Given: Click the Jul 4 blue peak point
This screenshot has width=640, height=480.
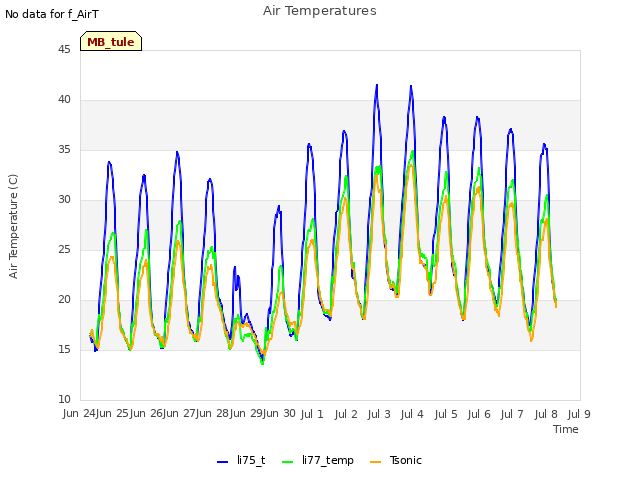Looking at the screenshot, I should coord(411,86).
